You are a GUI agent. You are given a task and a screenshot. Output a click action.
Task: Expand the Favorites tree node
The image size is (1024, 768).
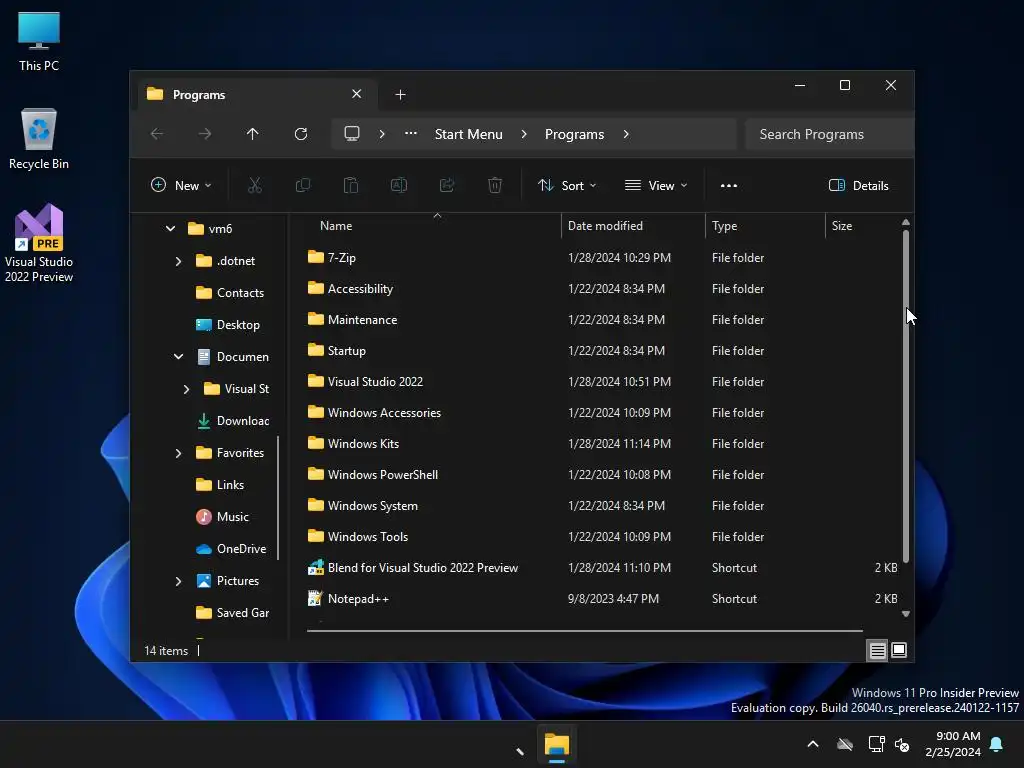point(178,453)
